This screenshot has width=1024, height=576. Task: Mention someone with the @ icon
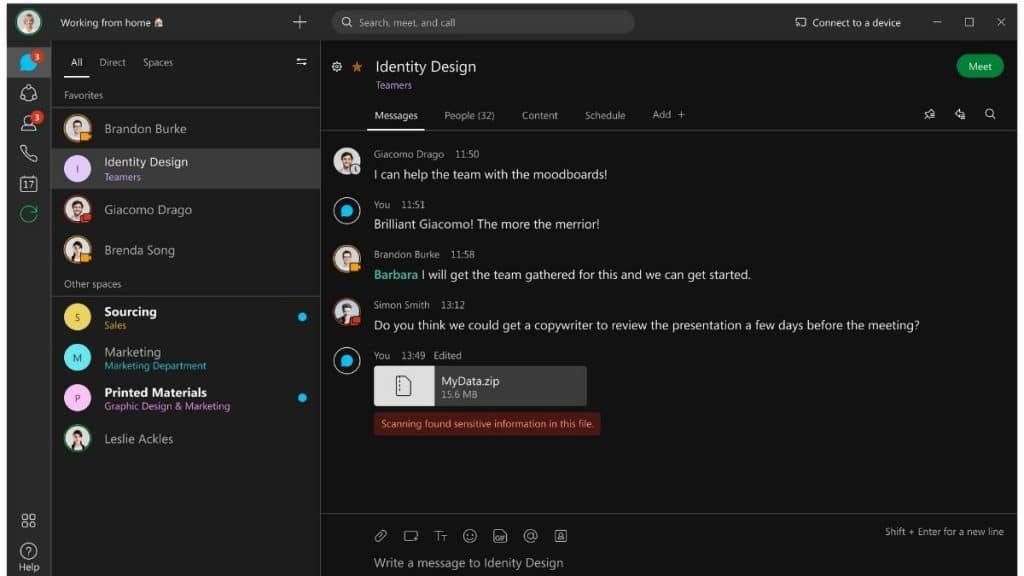530,536
